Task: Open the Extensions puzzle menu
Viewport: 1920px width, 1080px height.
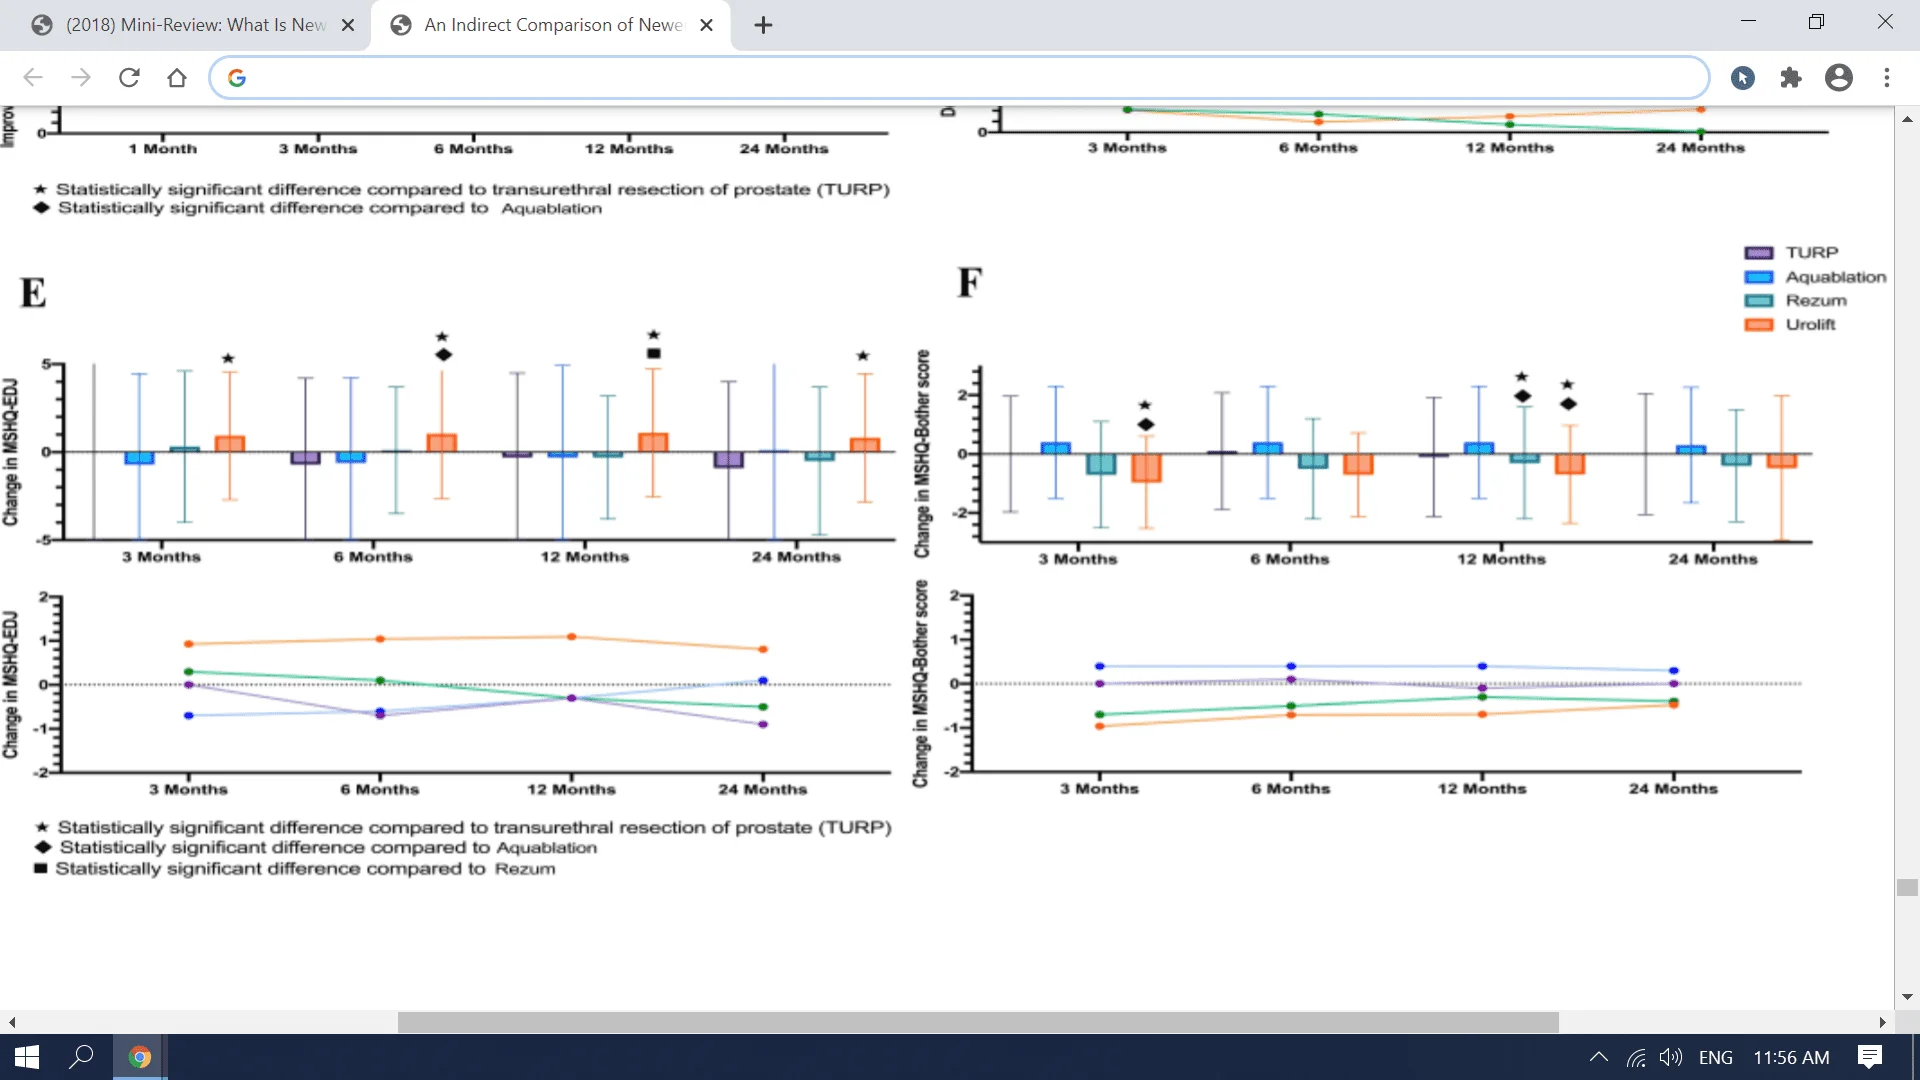Action: pos(1791,78)
